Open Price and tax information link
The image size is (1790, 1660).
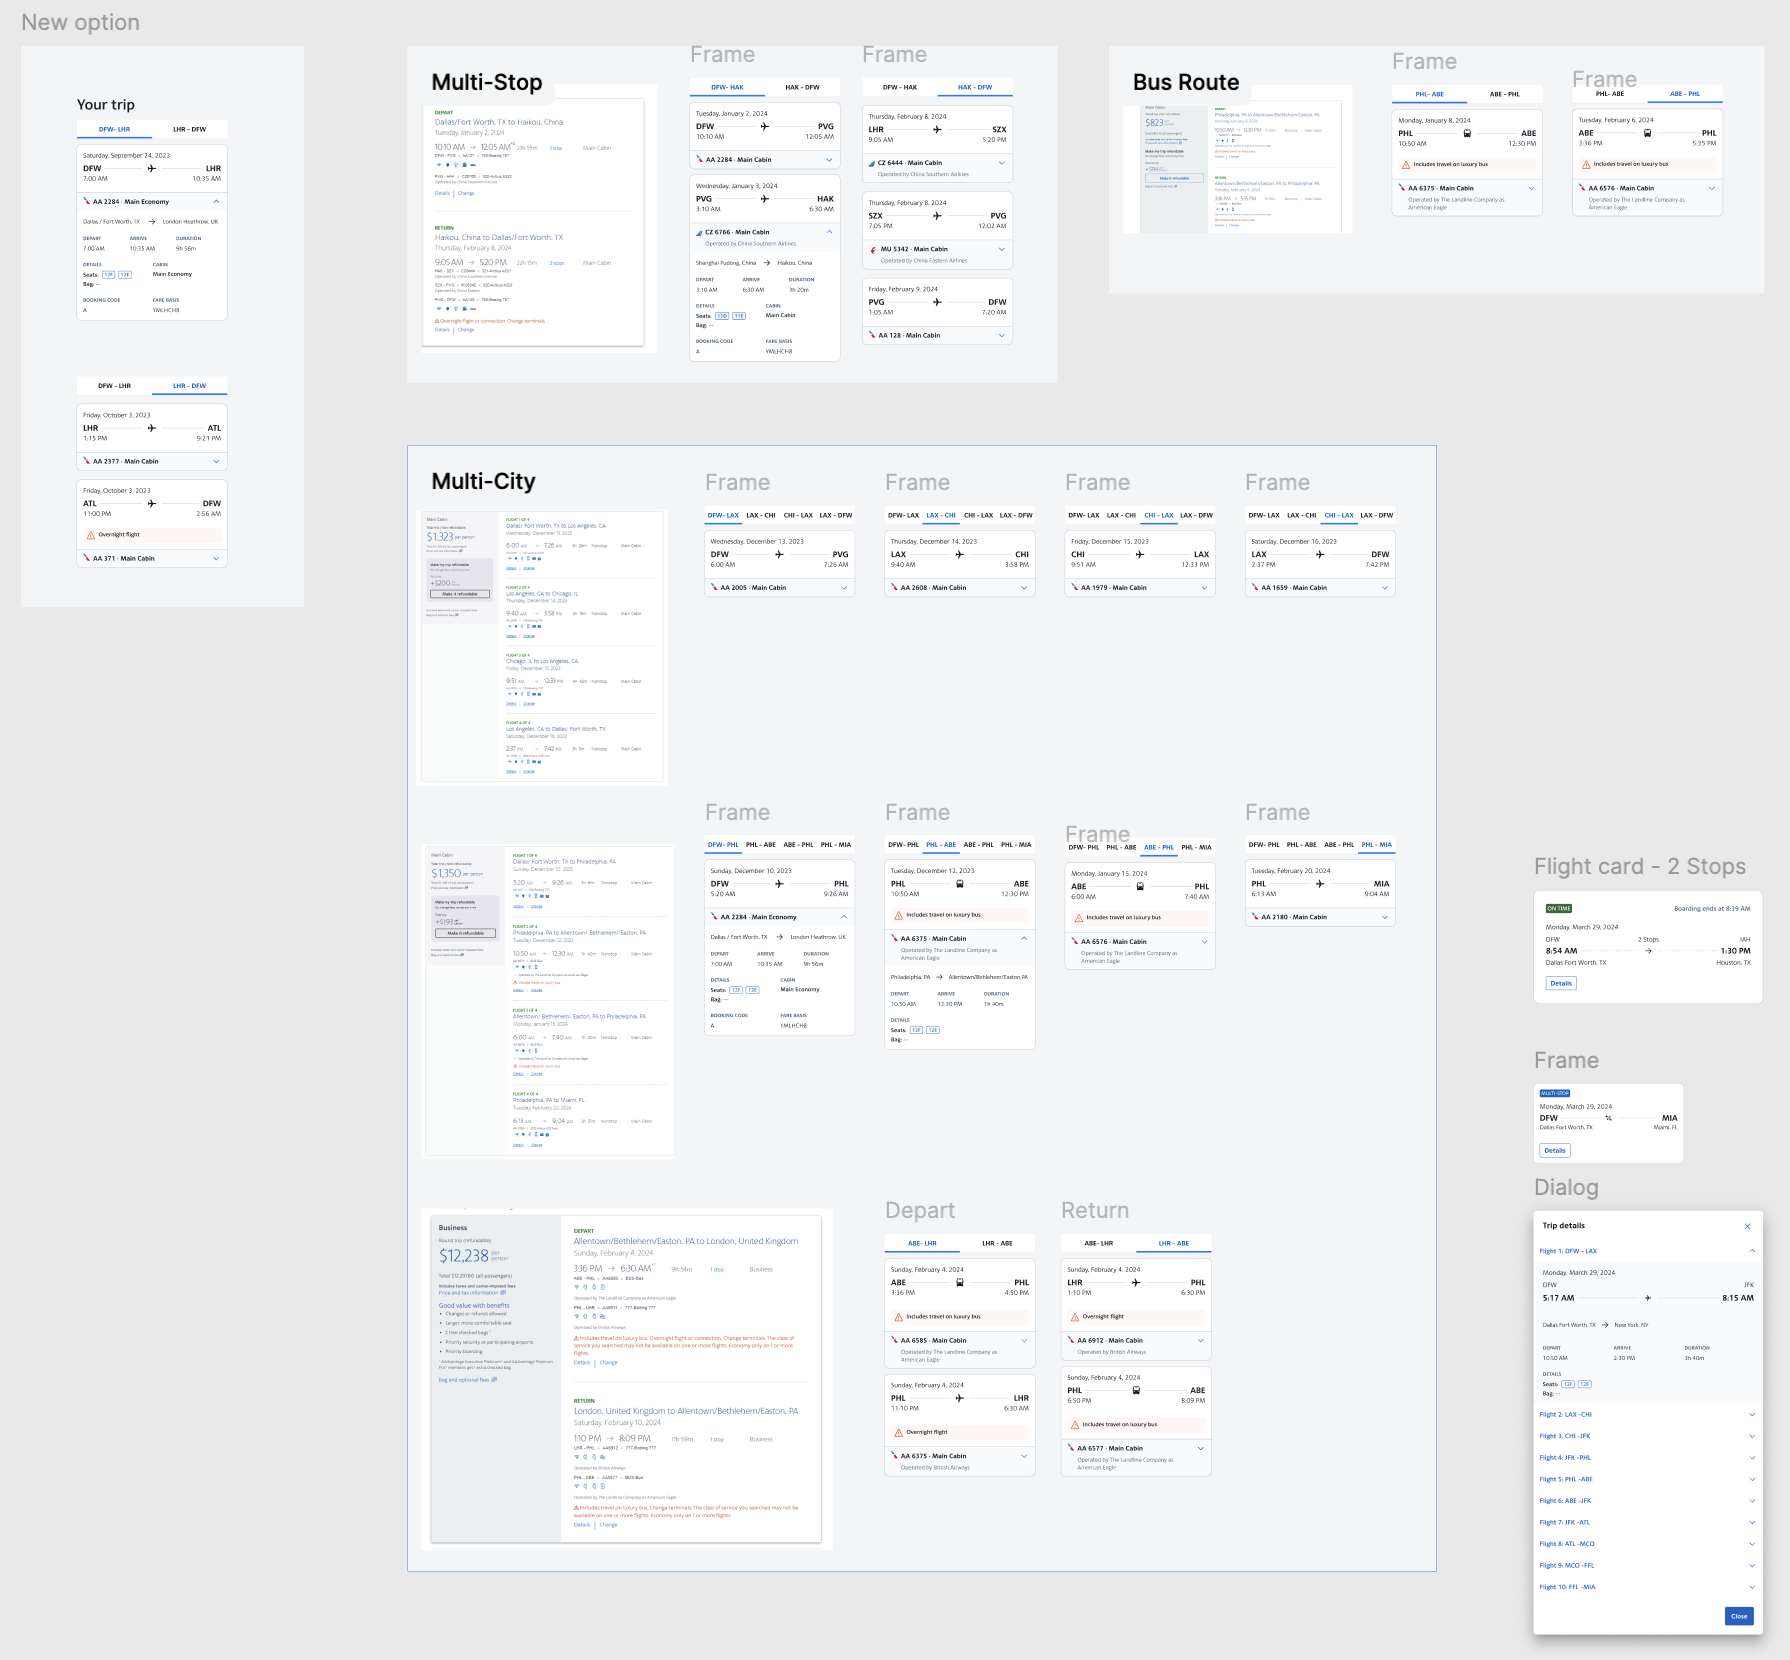click(x=472, y=1293)
